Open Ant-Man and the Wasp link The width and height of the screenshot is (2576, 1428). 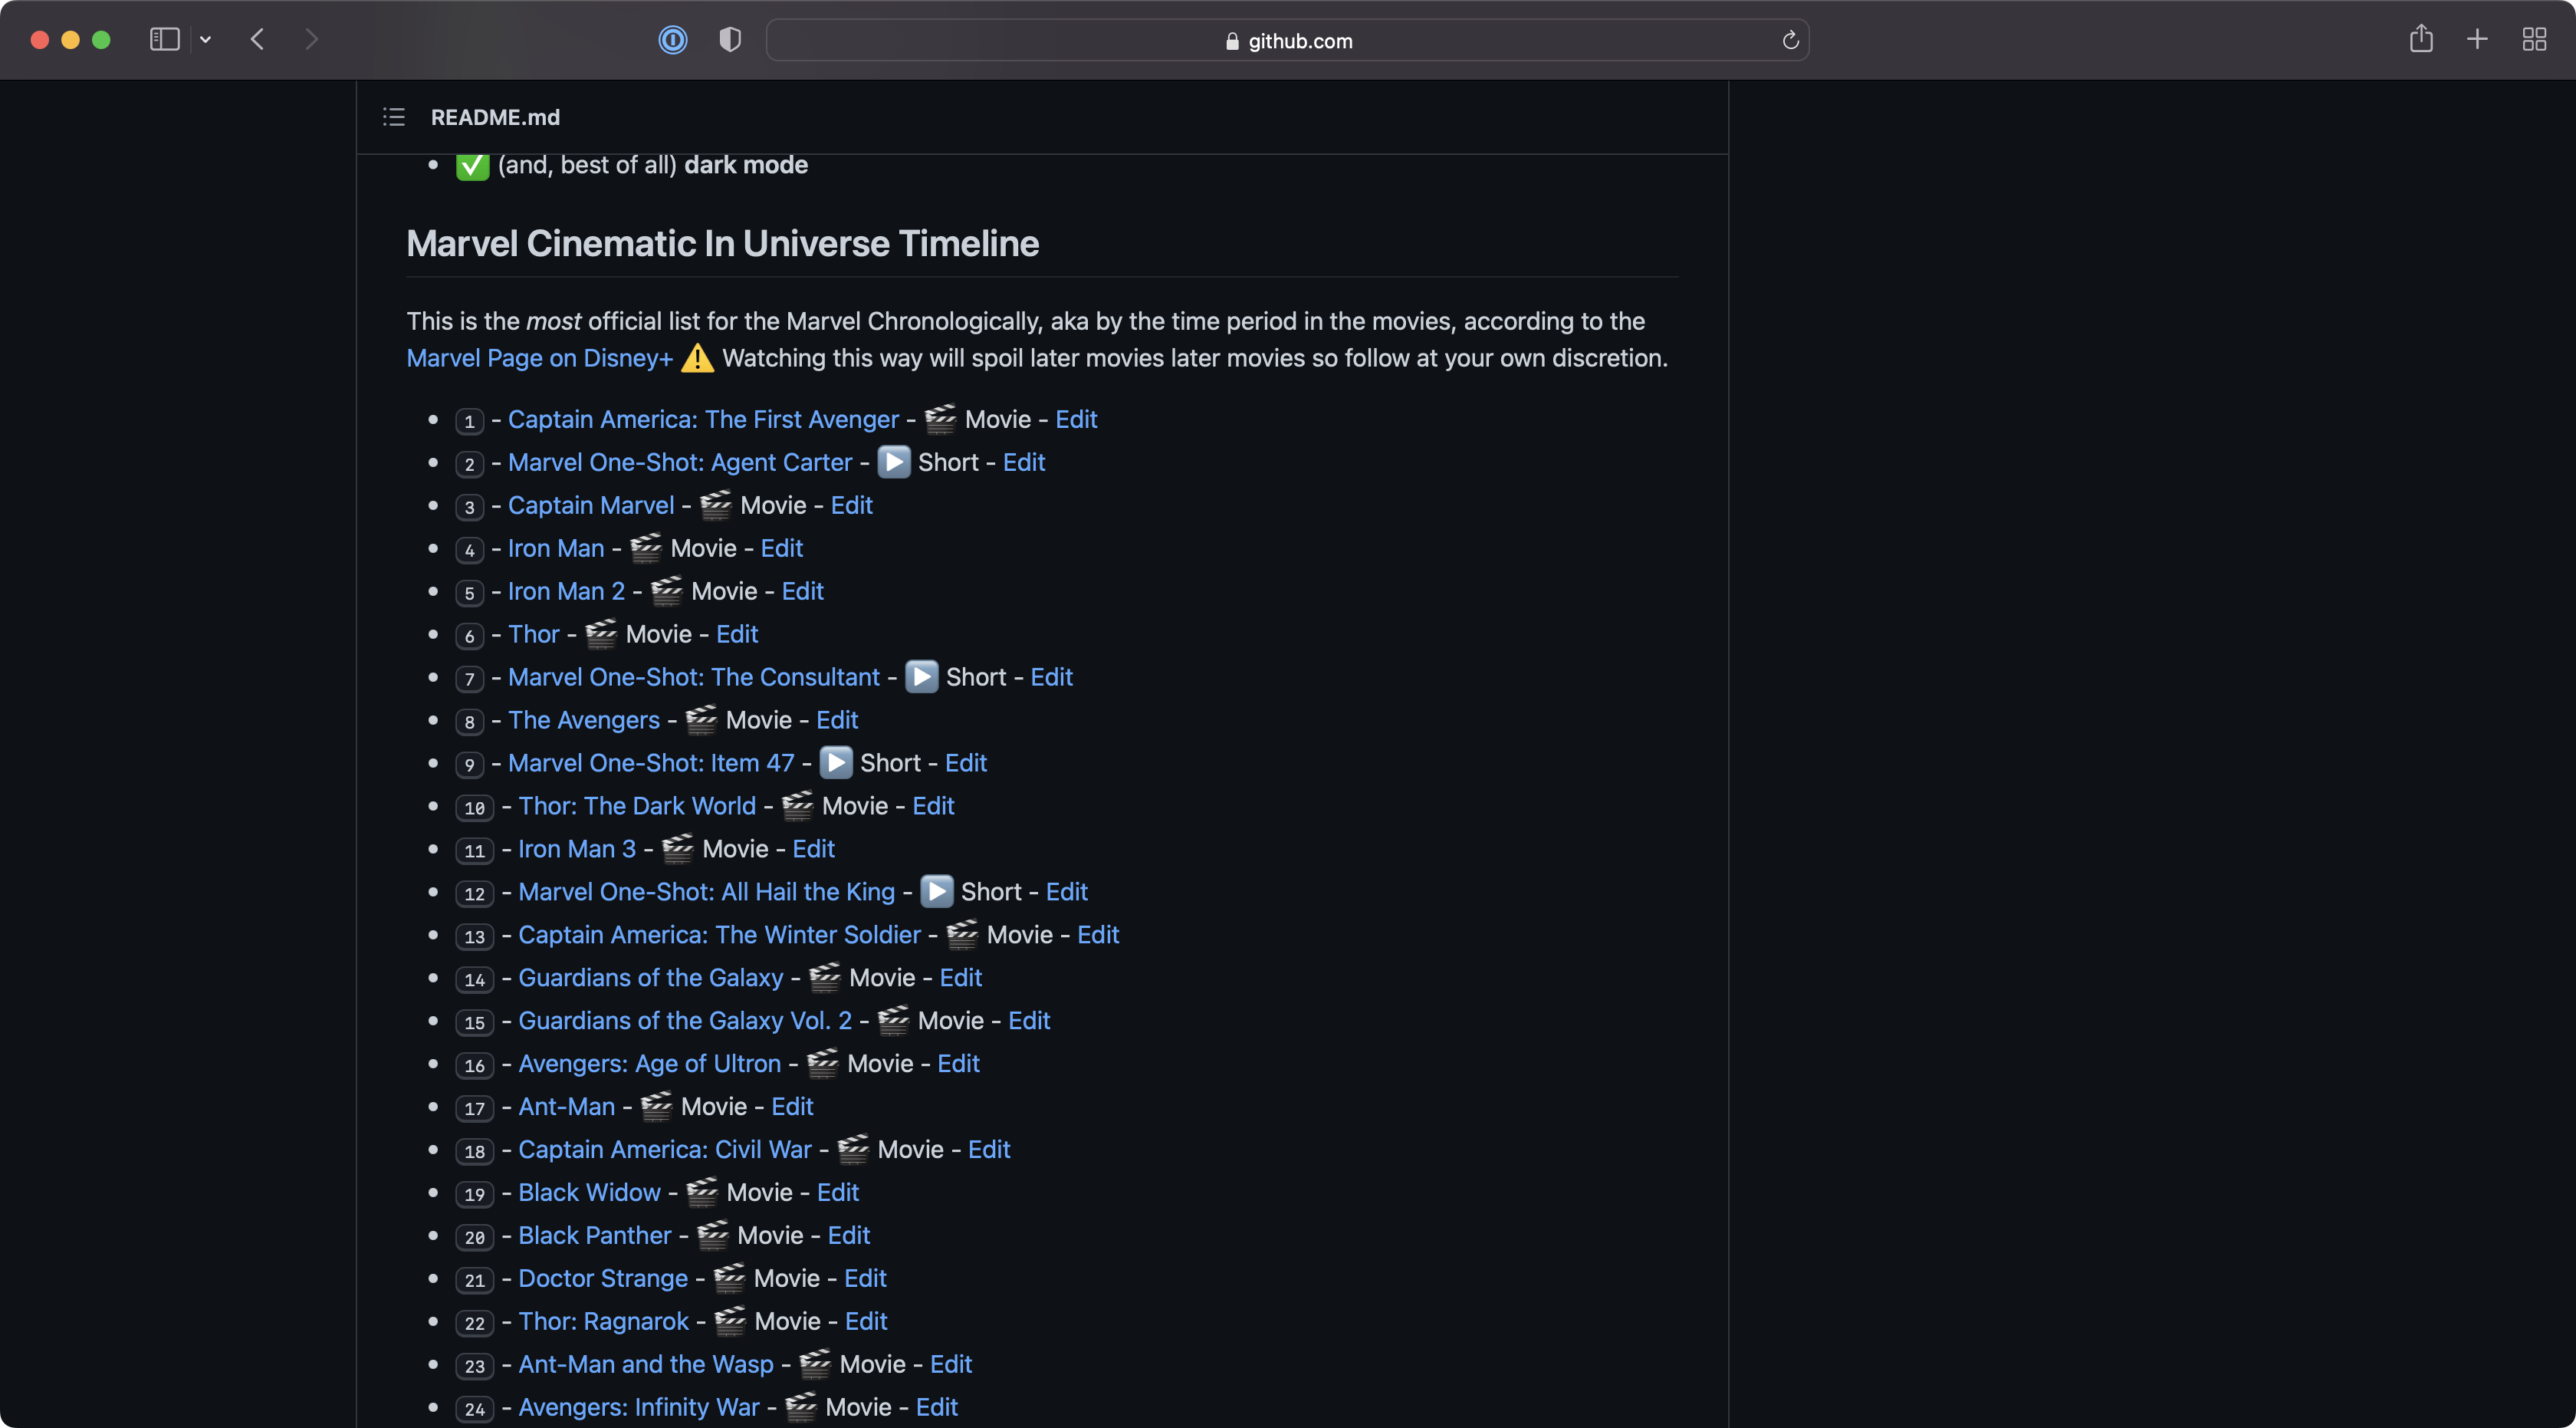tap(646, 1366)
